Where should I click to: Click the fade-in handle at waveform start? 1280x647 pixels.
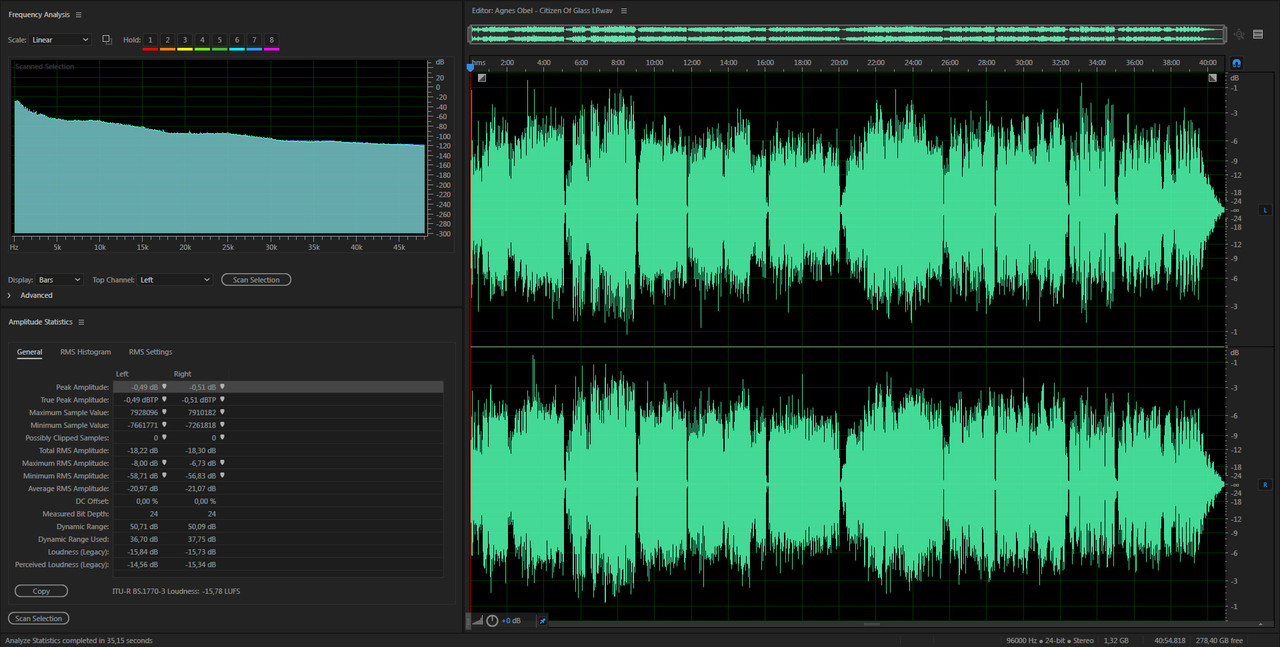pyautogui.click(x=482, y=77)
